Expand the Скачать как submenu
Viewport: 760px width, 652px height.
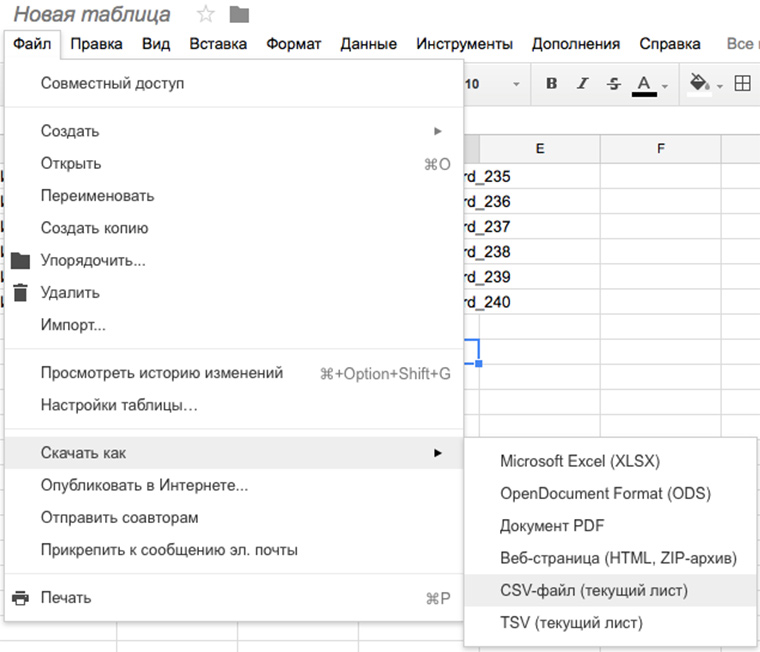(438, 453)
